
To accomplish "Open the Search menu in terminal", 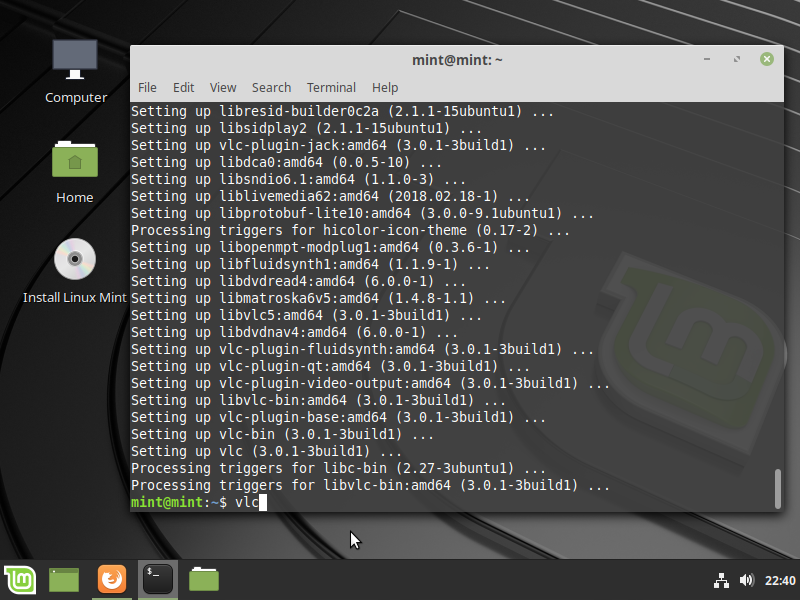I will (271, 88).
